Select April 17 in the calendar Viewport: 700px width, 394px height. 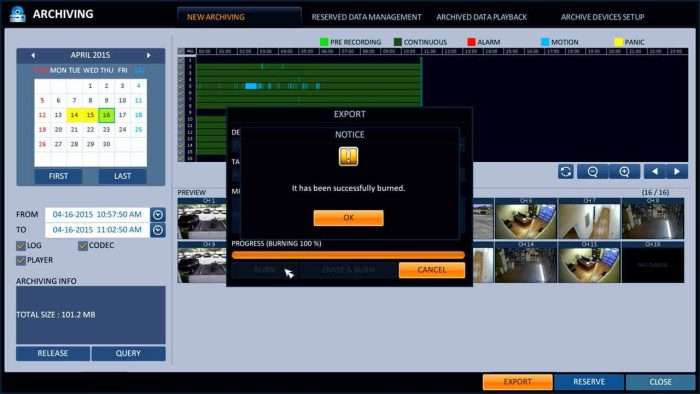click(x=122, y=115)
